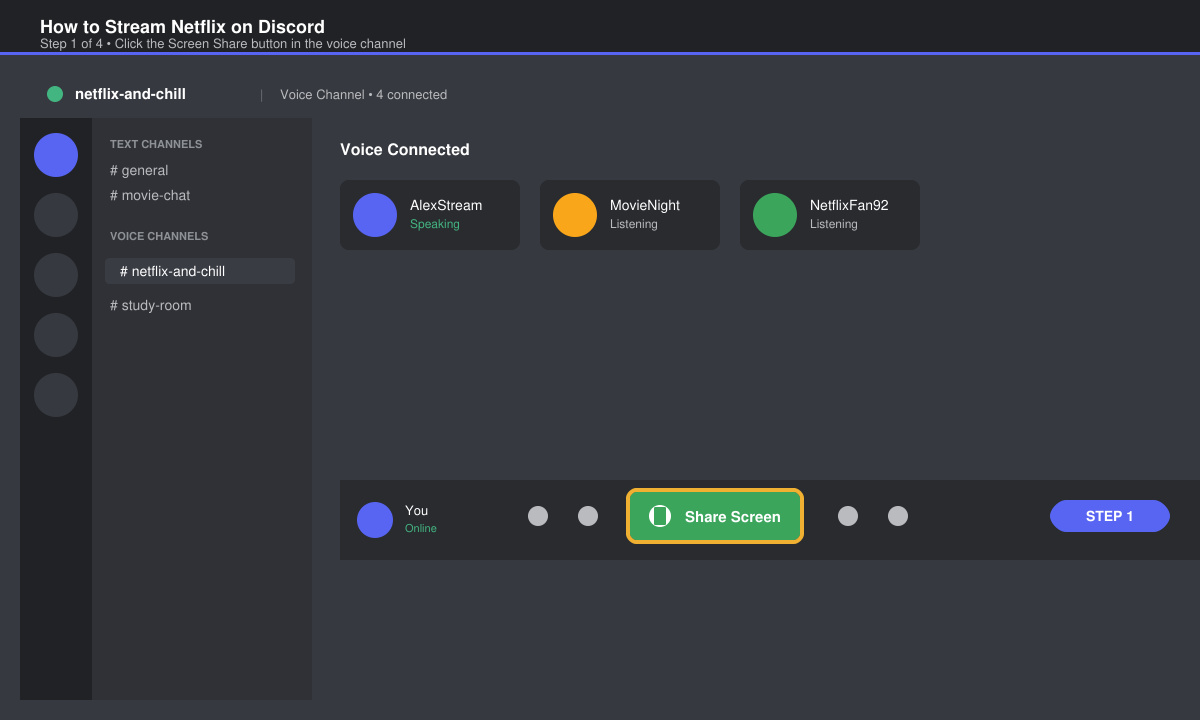Click "Listening" status under NetflixFan92

pyautogui.click(x=834, y=224)
